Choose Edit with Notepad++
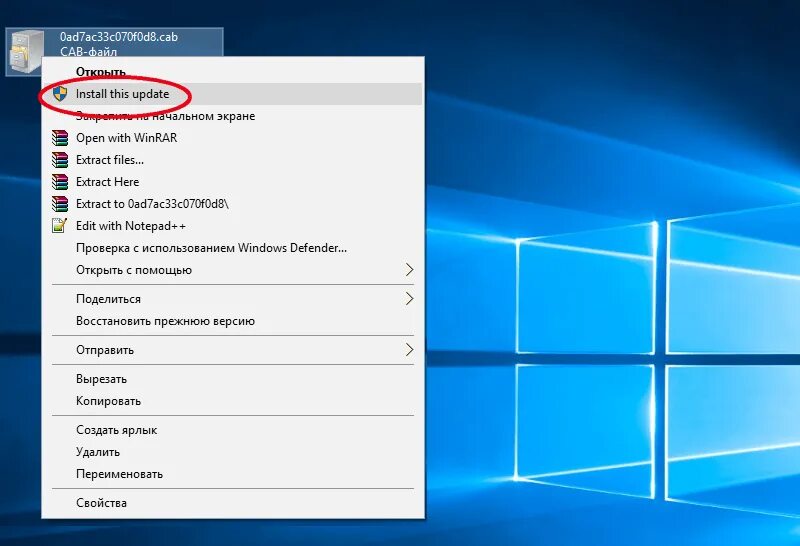The image size is (800, 546). (233, 226)
